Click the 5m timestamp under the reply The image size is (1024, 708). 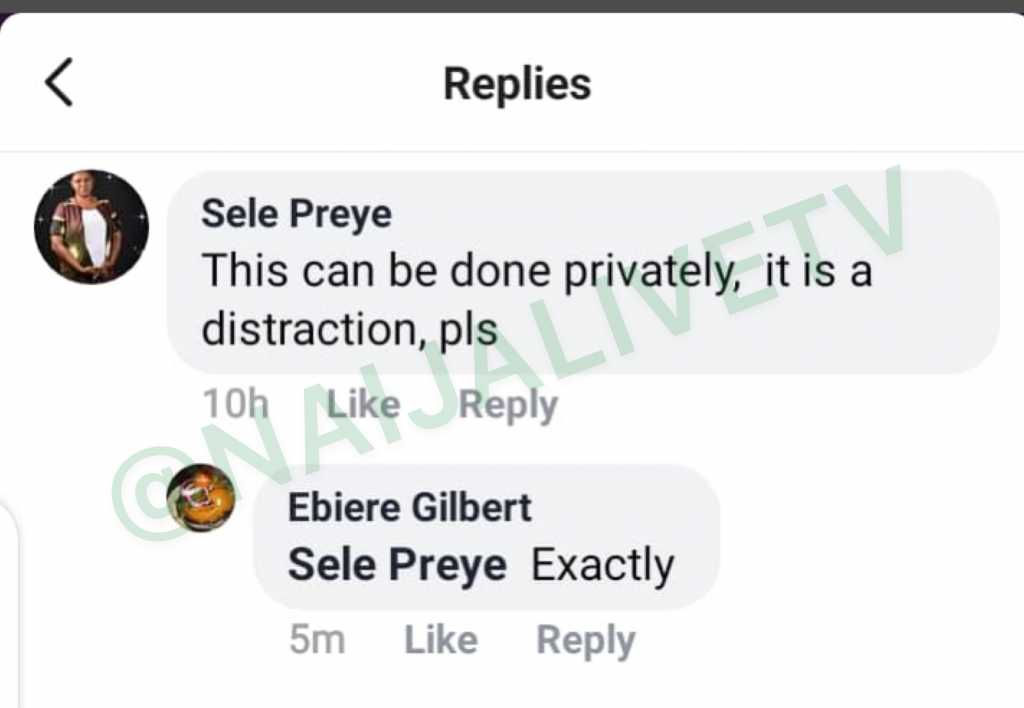(317, 639)
